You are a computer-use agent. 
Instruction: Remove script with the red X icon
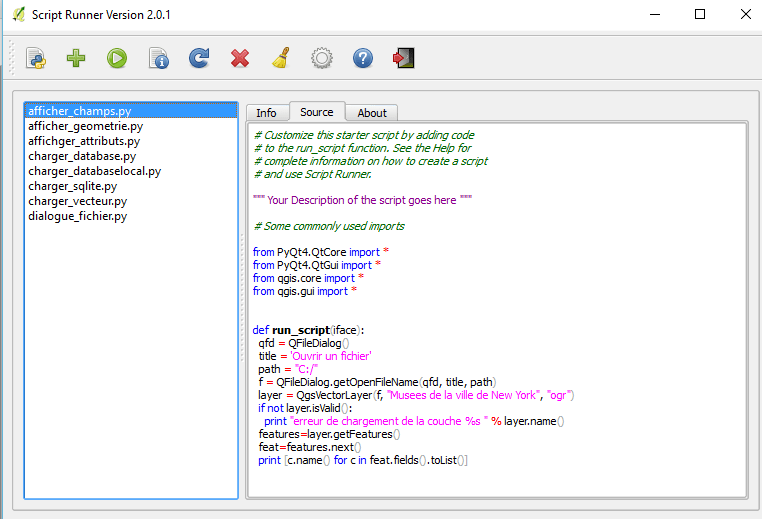click(x=240, y=58)
